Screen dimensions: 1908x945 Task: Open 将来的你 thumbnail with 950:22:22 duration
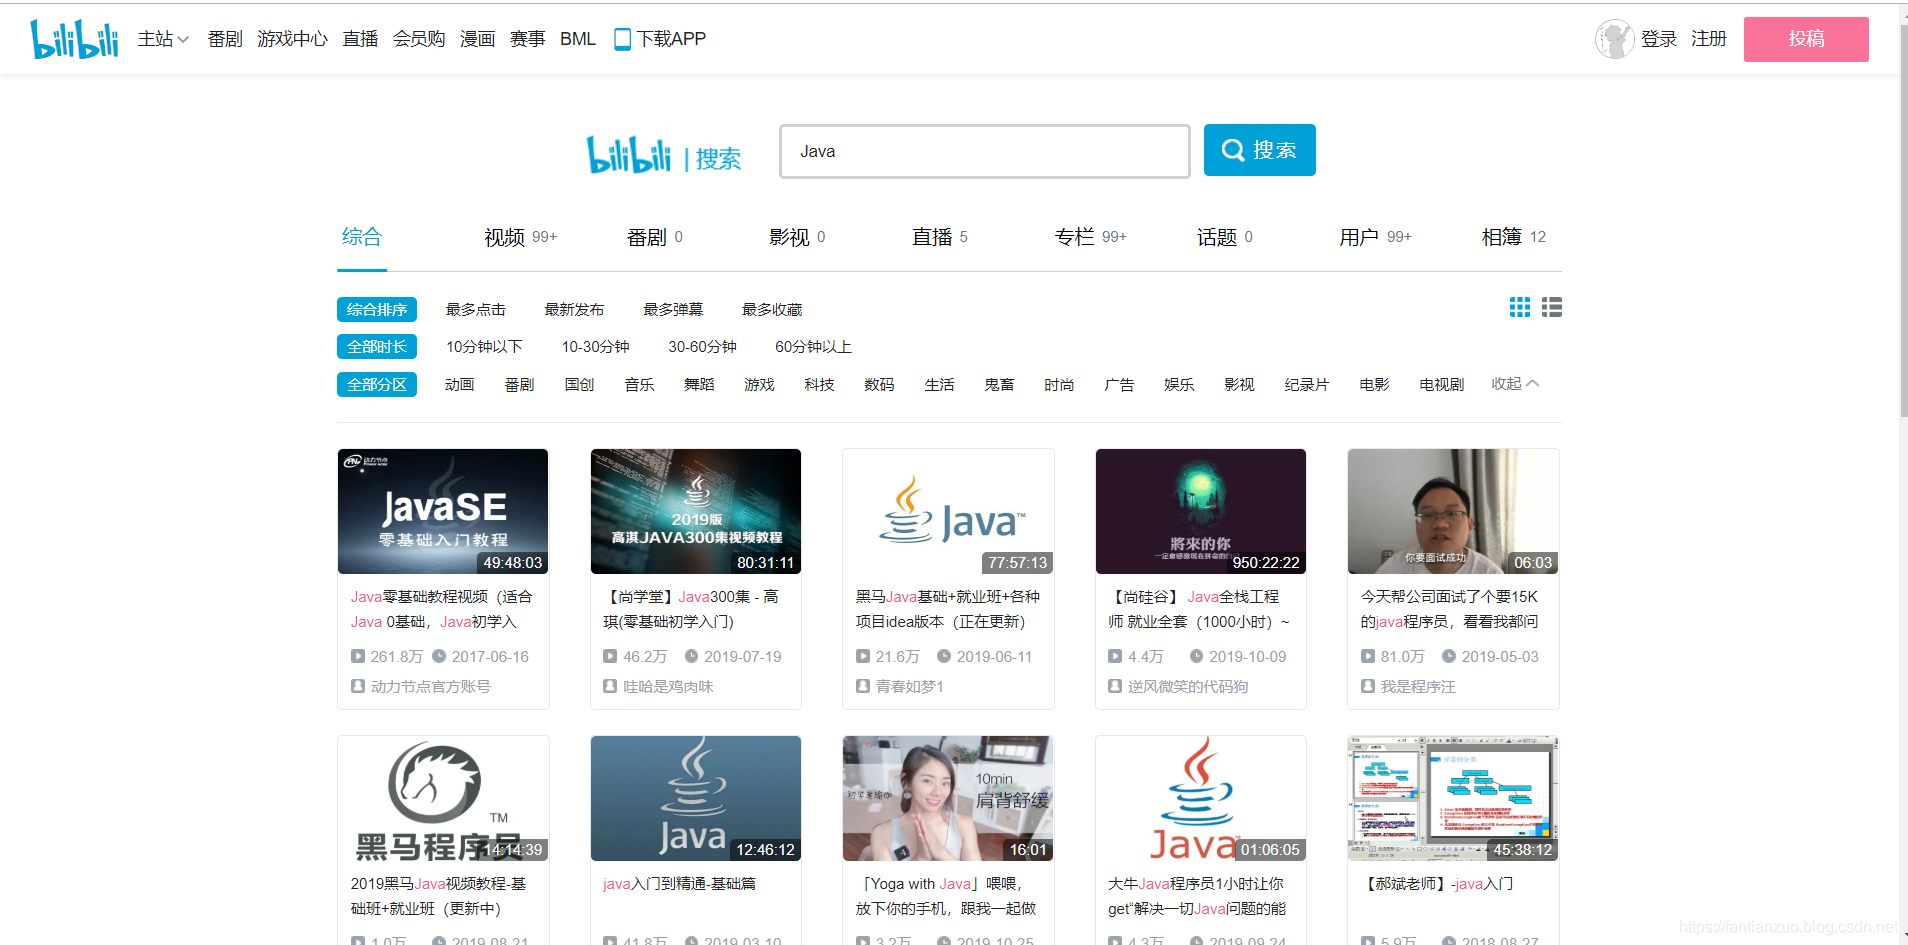pos(1201,511)
